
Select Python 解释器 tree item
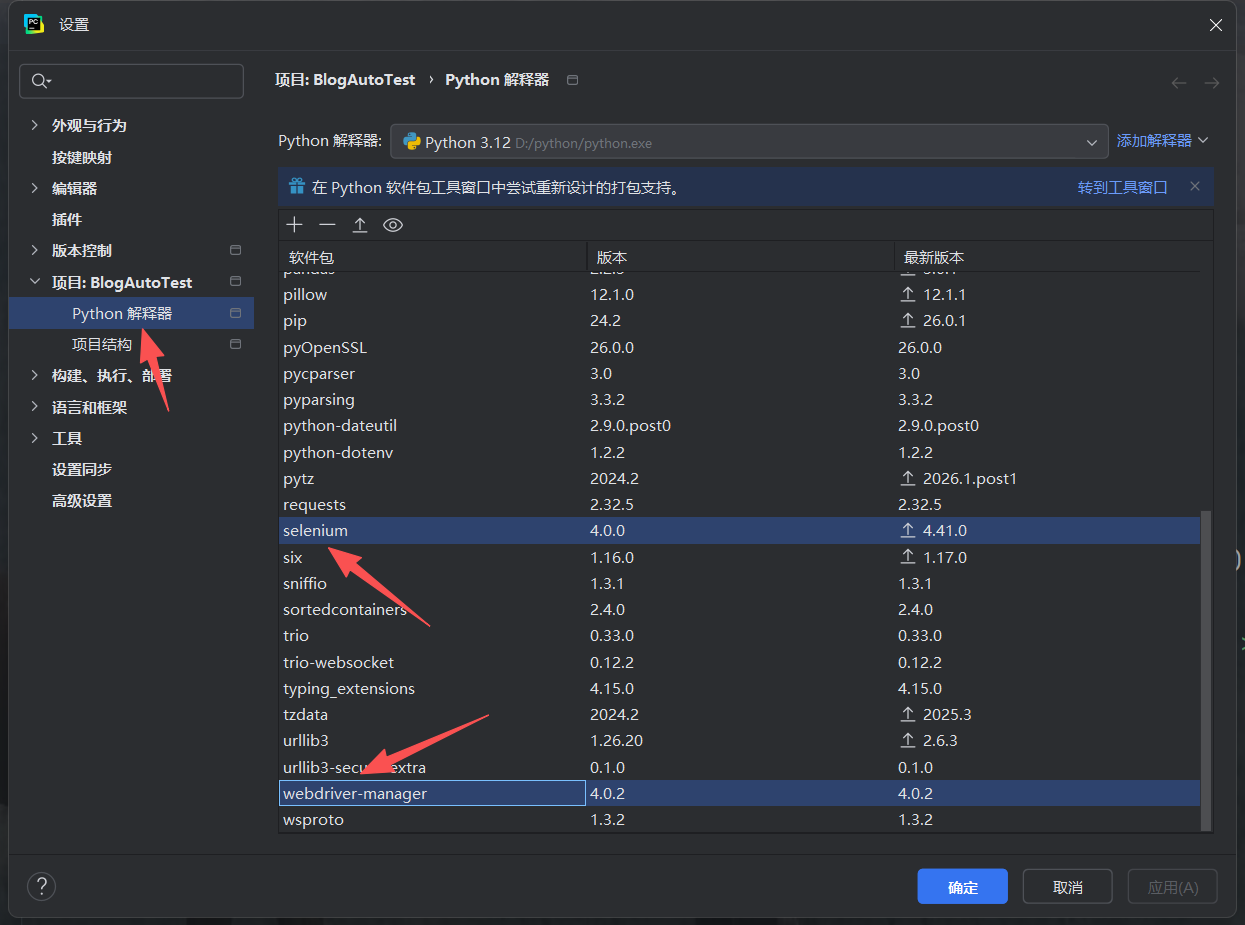[131, 313]
